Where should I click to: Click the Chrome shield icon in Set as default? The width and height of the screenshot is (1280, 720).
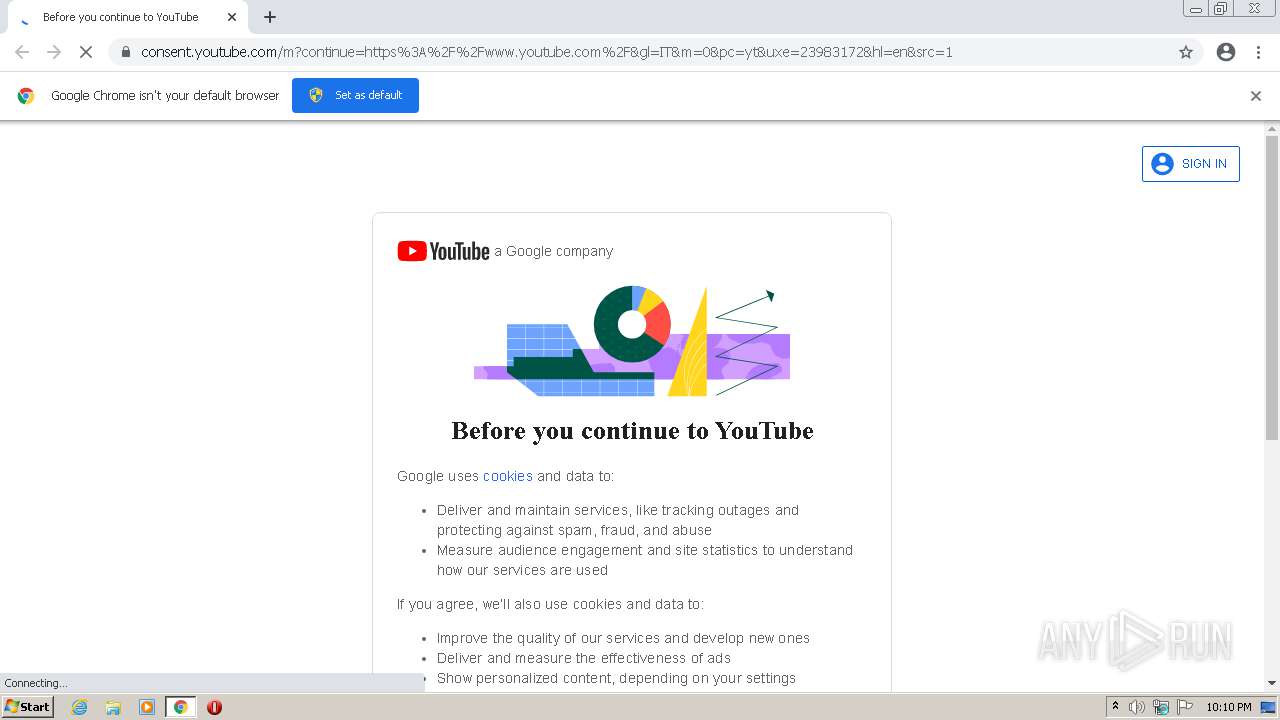(x=316, y=95)
